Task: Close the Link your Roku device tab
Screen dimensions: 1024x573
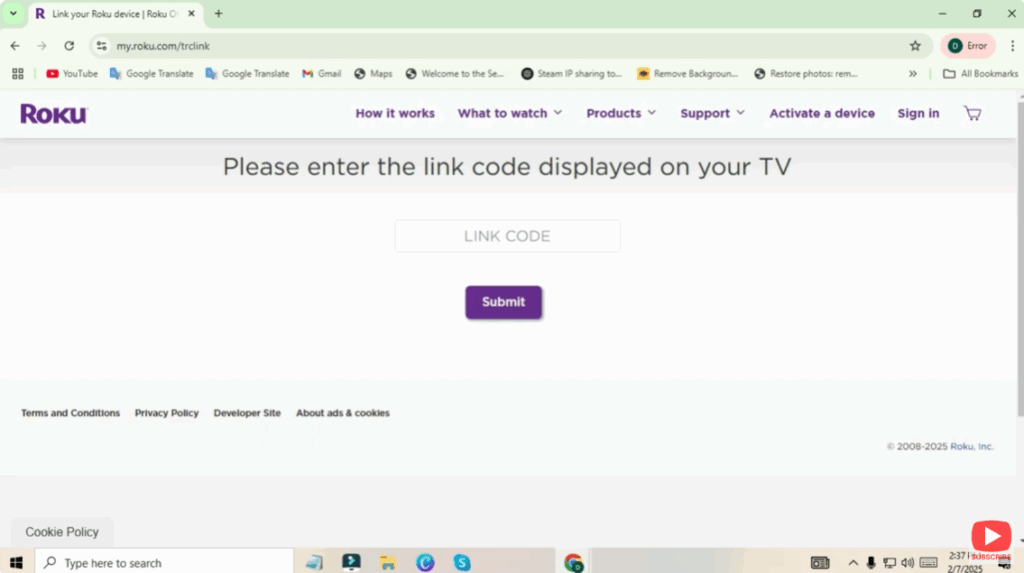Action: 191,14
